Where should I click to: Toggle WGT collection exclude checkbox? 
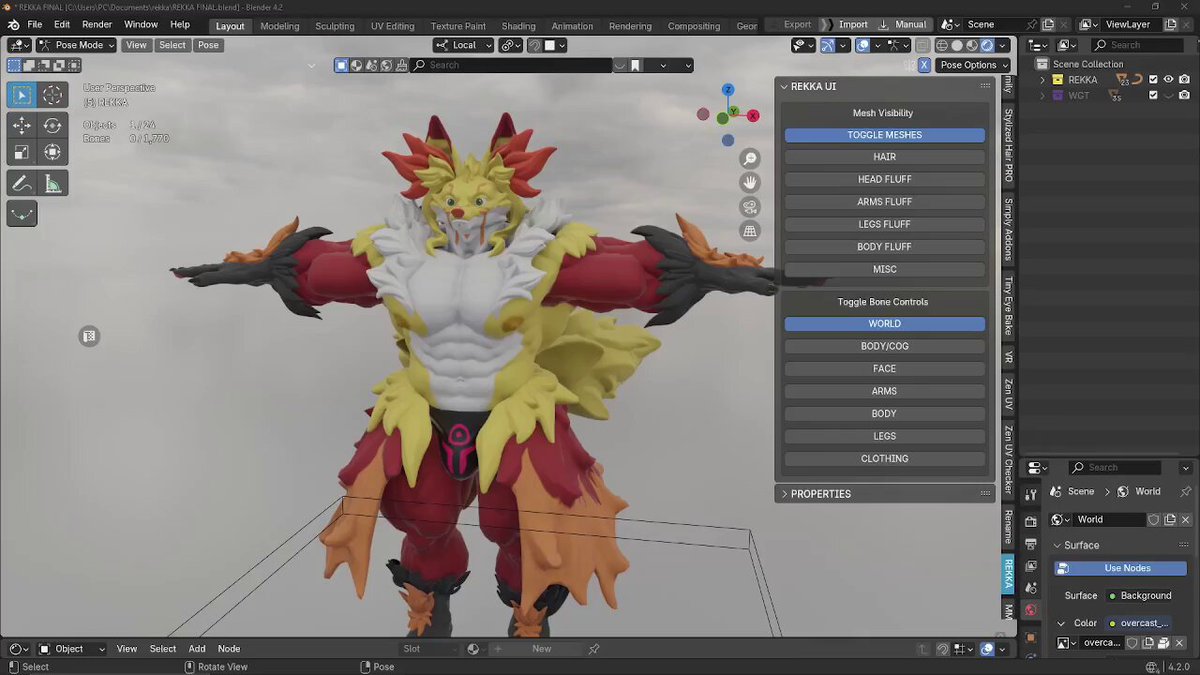click(x=1153, y=96)
